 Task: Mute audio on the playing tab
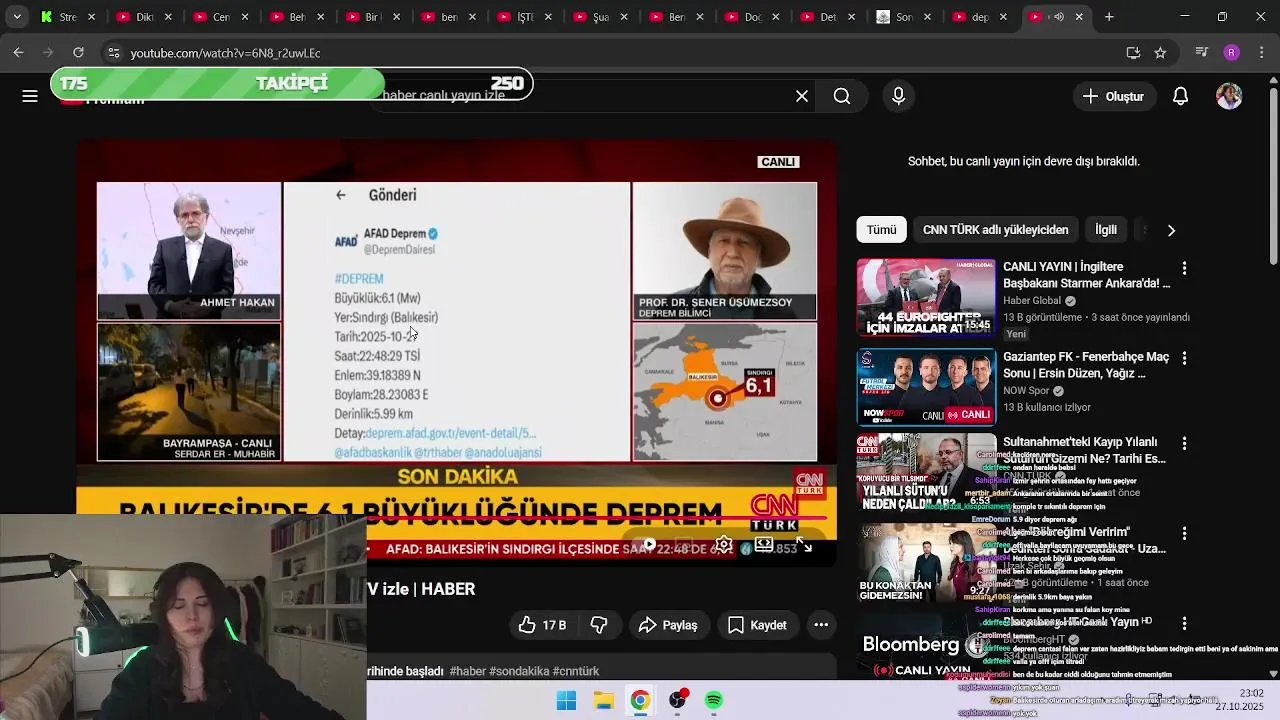pyautogui.click(x=1058, y=17)
